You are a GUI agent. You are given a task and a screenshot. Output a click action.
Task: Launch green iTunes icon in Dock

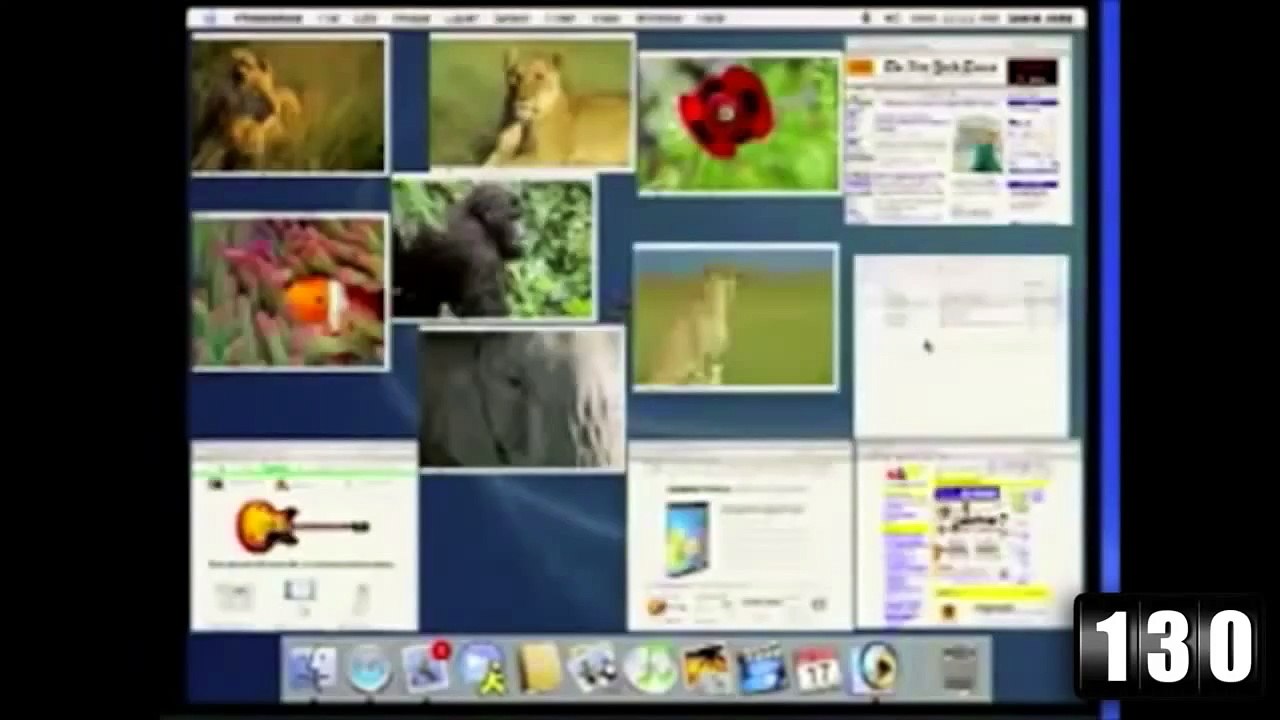click(x=650, y=668)
